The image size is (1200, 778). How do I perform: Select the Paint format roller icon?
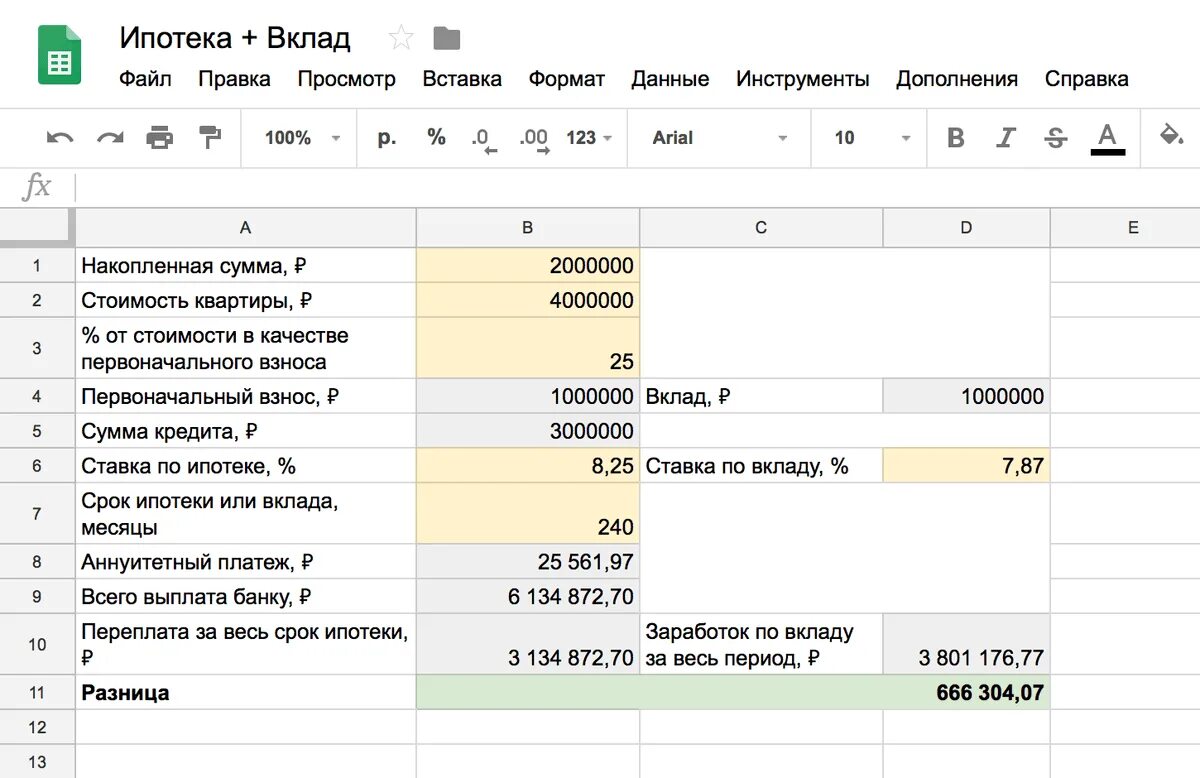[x=211, y=138]
